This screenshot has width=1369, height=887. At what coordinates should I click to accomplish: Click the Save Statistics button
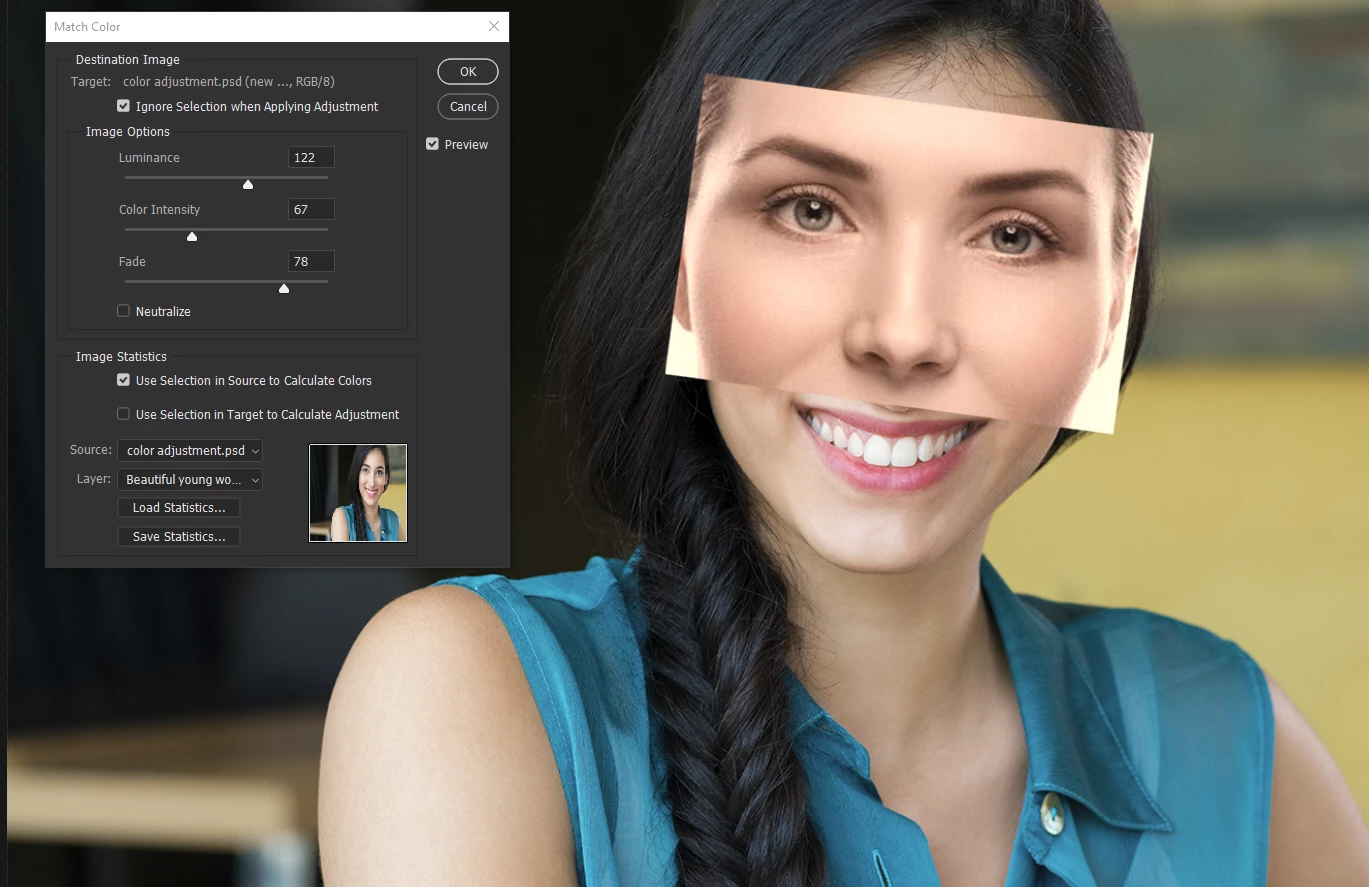(x=179, y=537)
